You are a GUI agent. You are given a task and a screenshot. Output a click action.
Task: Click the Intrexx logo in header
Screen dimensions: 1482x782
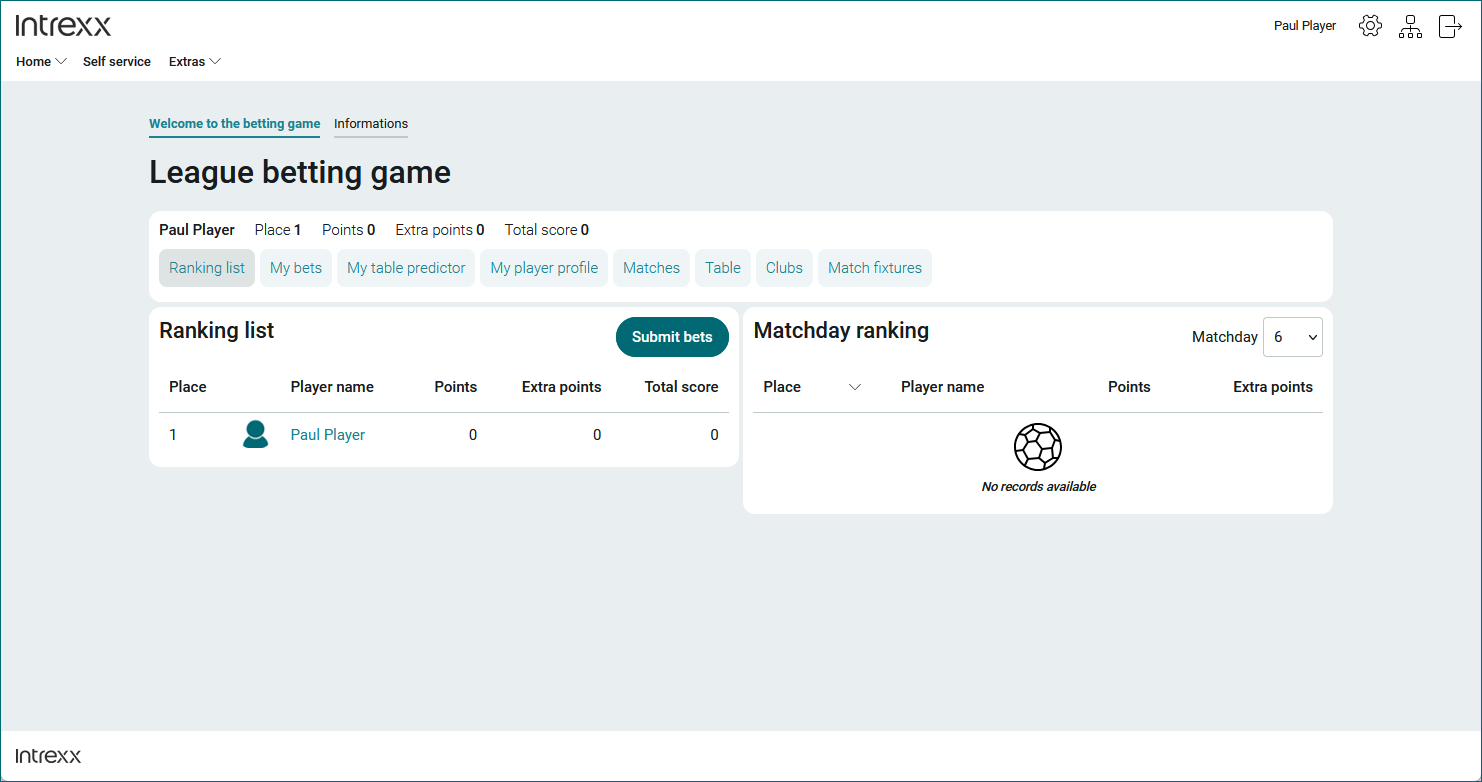tap(64, 26)
